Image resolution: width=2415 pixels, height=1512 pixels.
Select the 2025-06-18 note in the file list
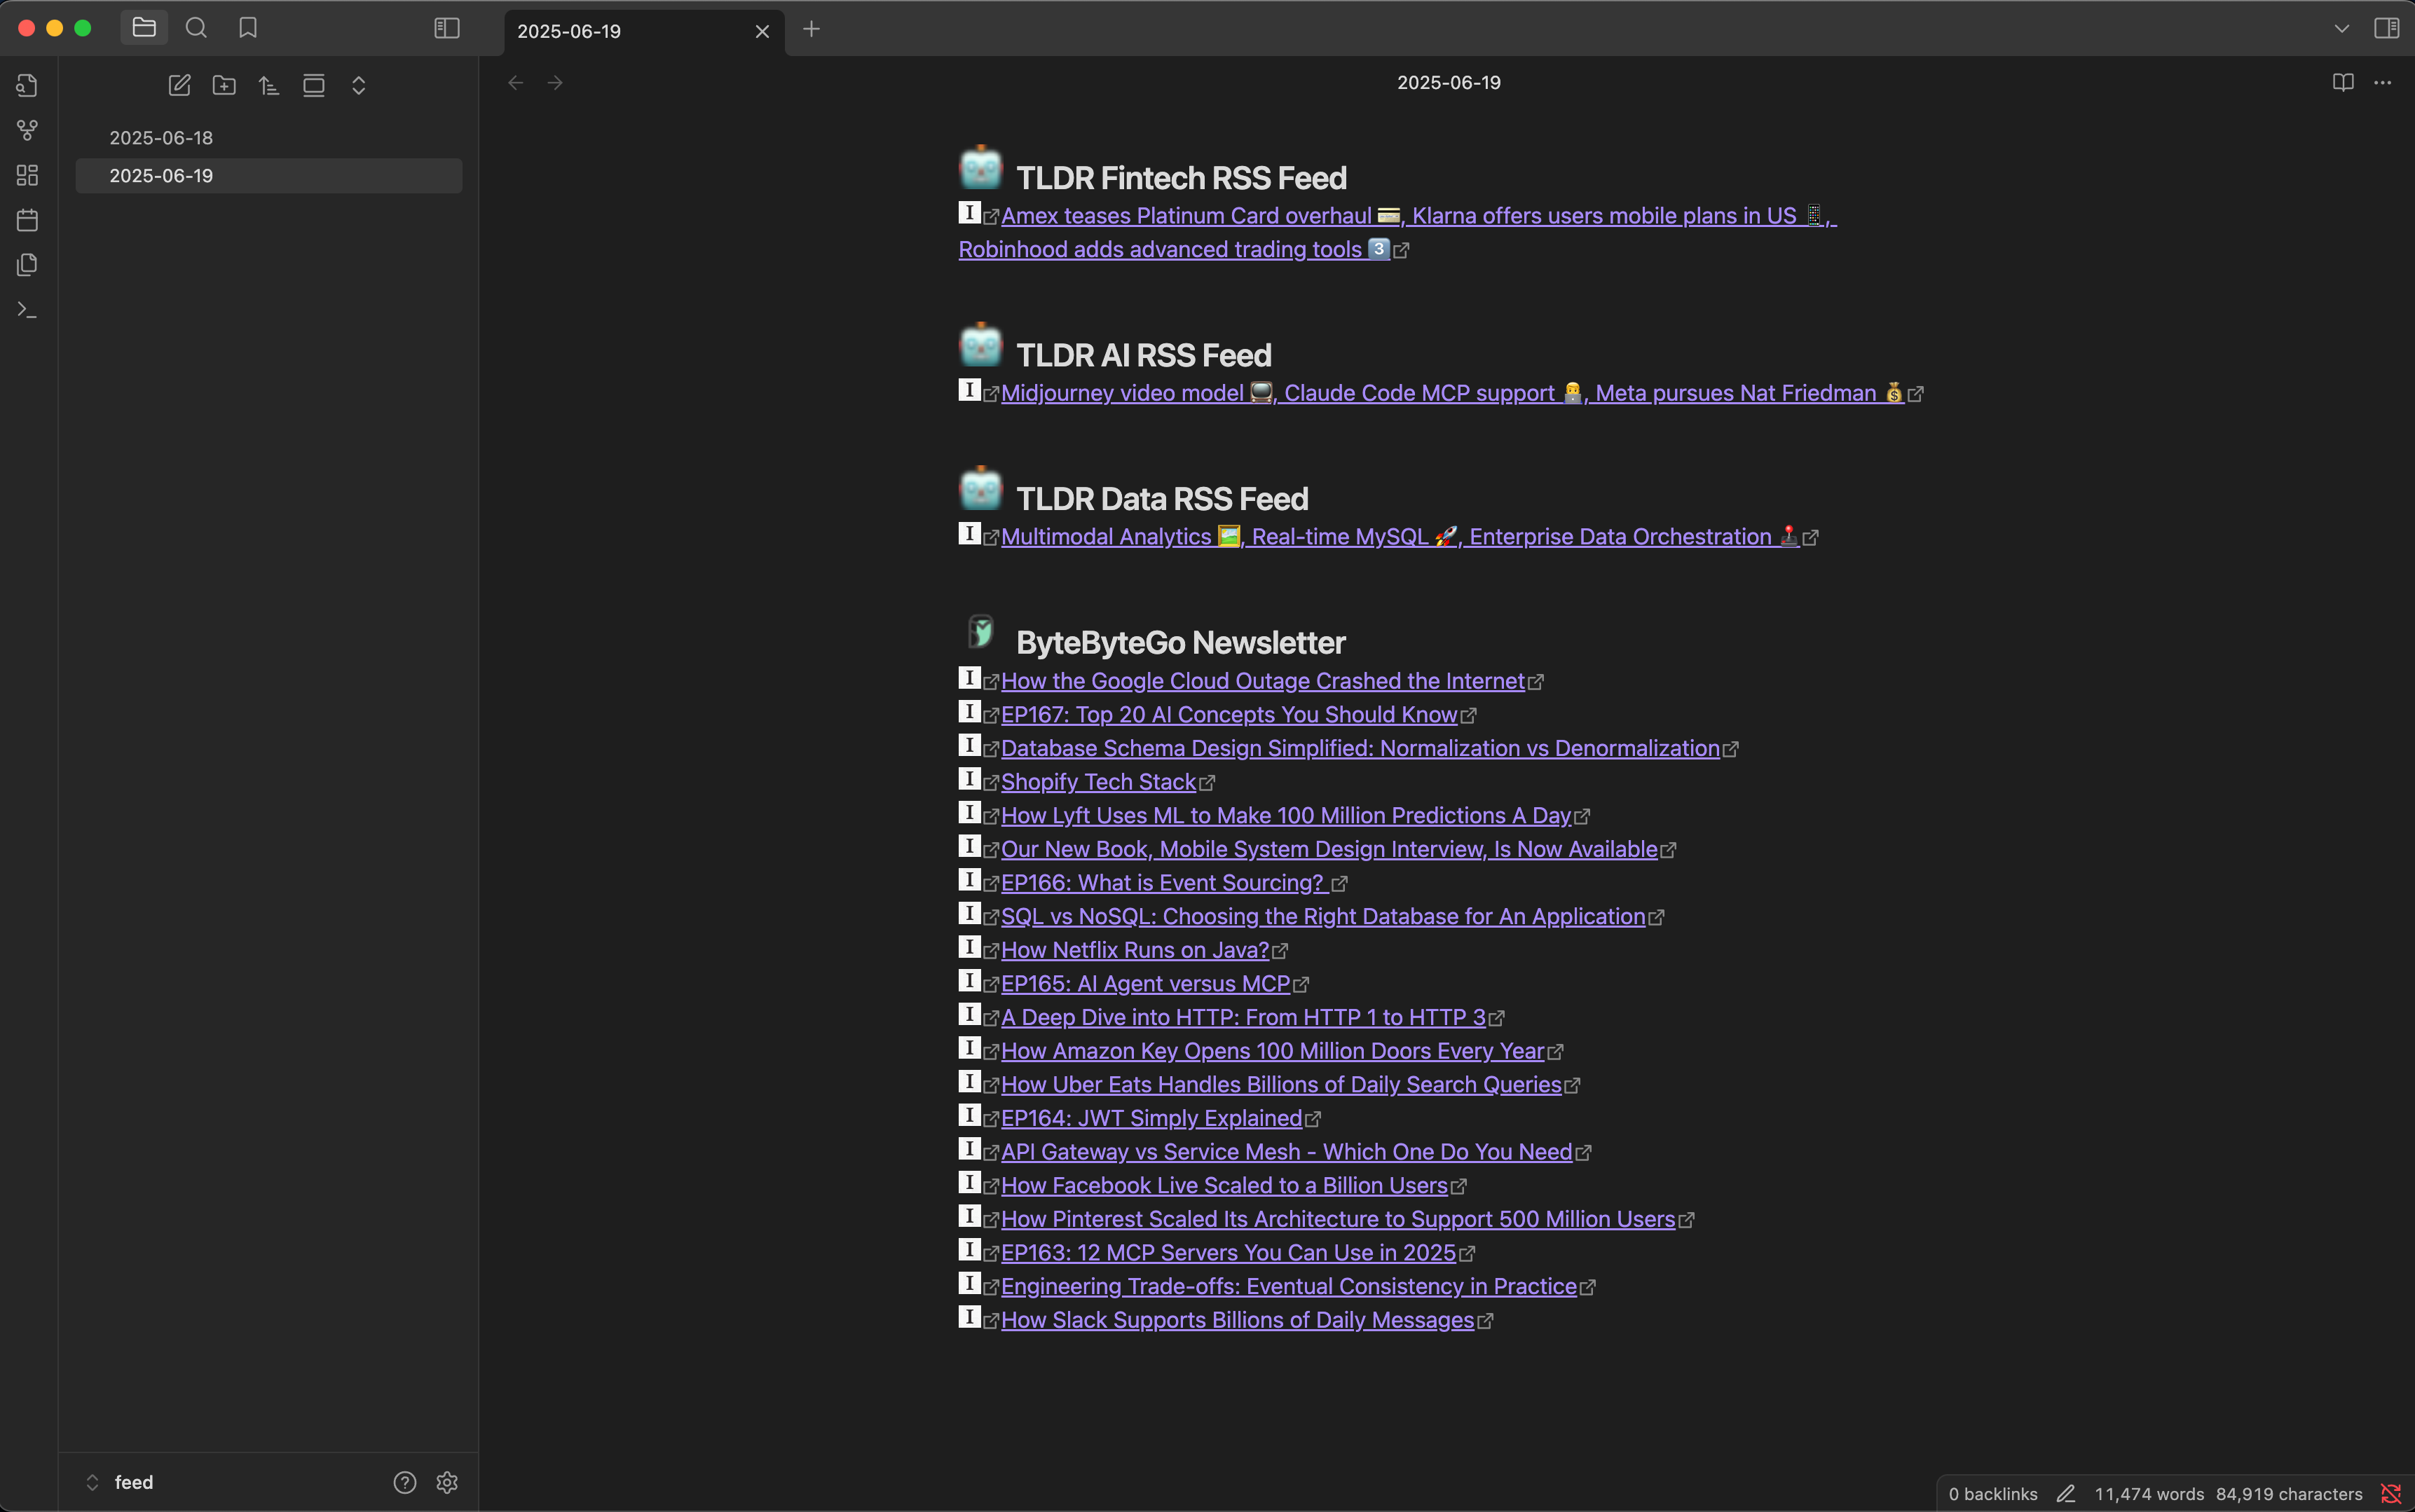click(x=161, y=138)
